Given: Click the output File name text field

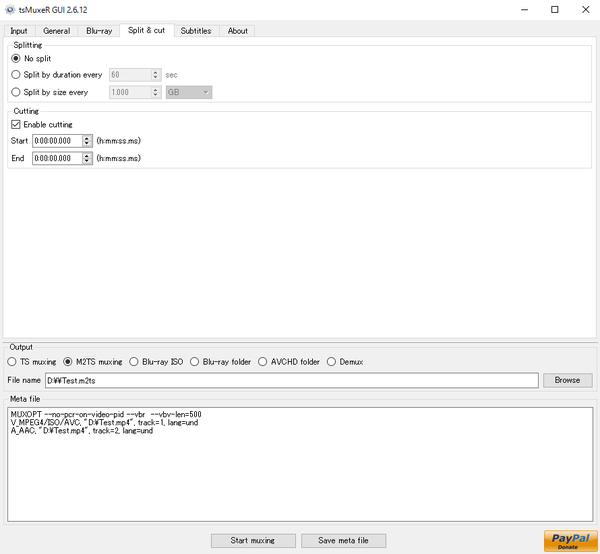Looking at the screenshot, I should [x=292, y=380].
